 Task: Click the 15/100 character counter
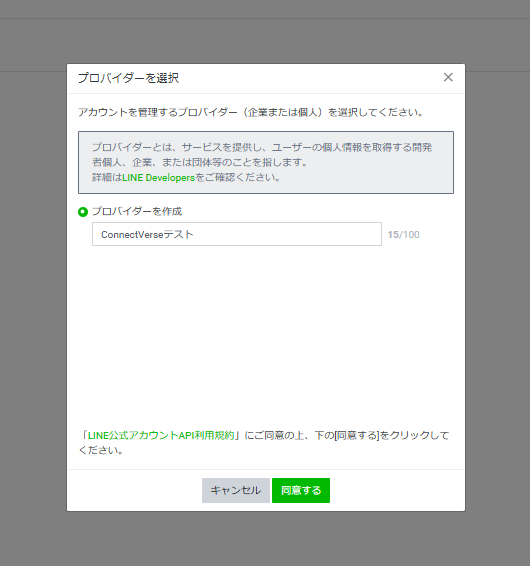[x=403, y=235]
